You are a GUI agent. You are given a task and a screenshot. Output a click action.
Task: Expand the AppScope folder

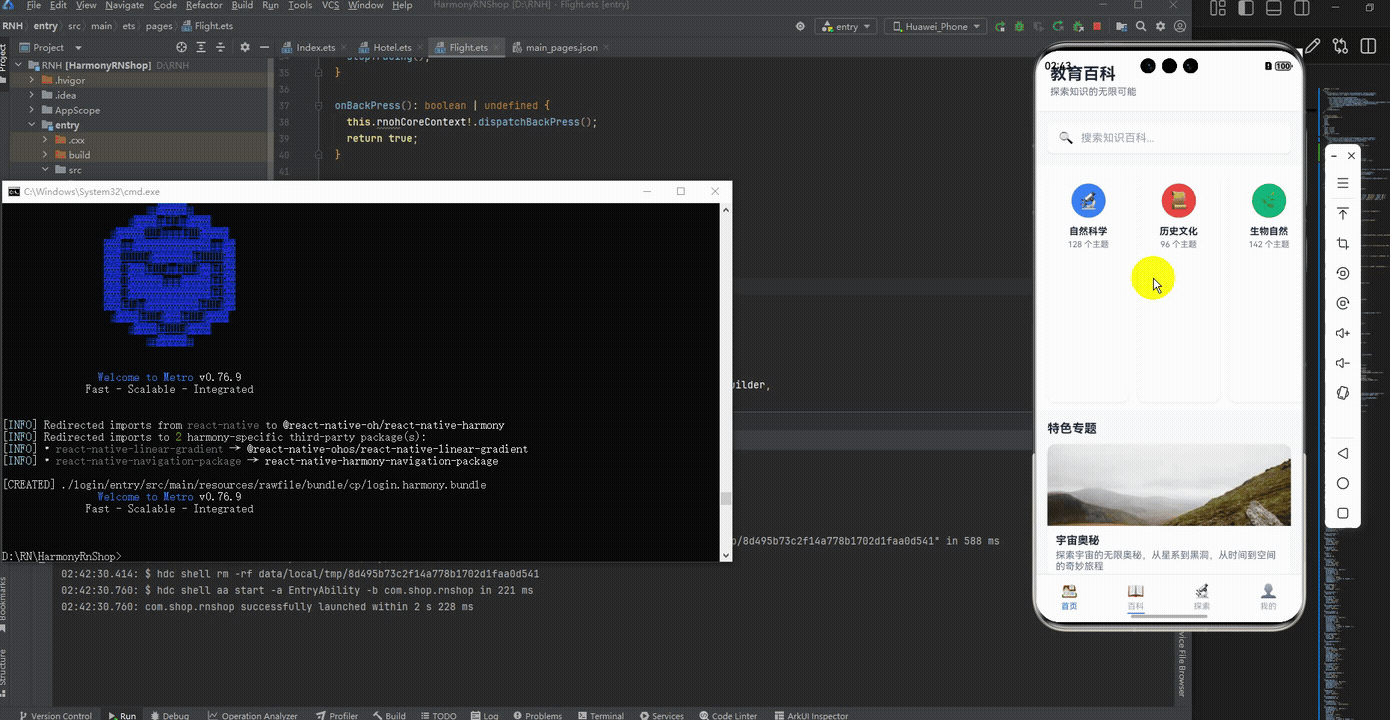(32, 110)
